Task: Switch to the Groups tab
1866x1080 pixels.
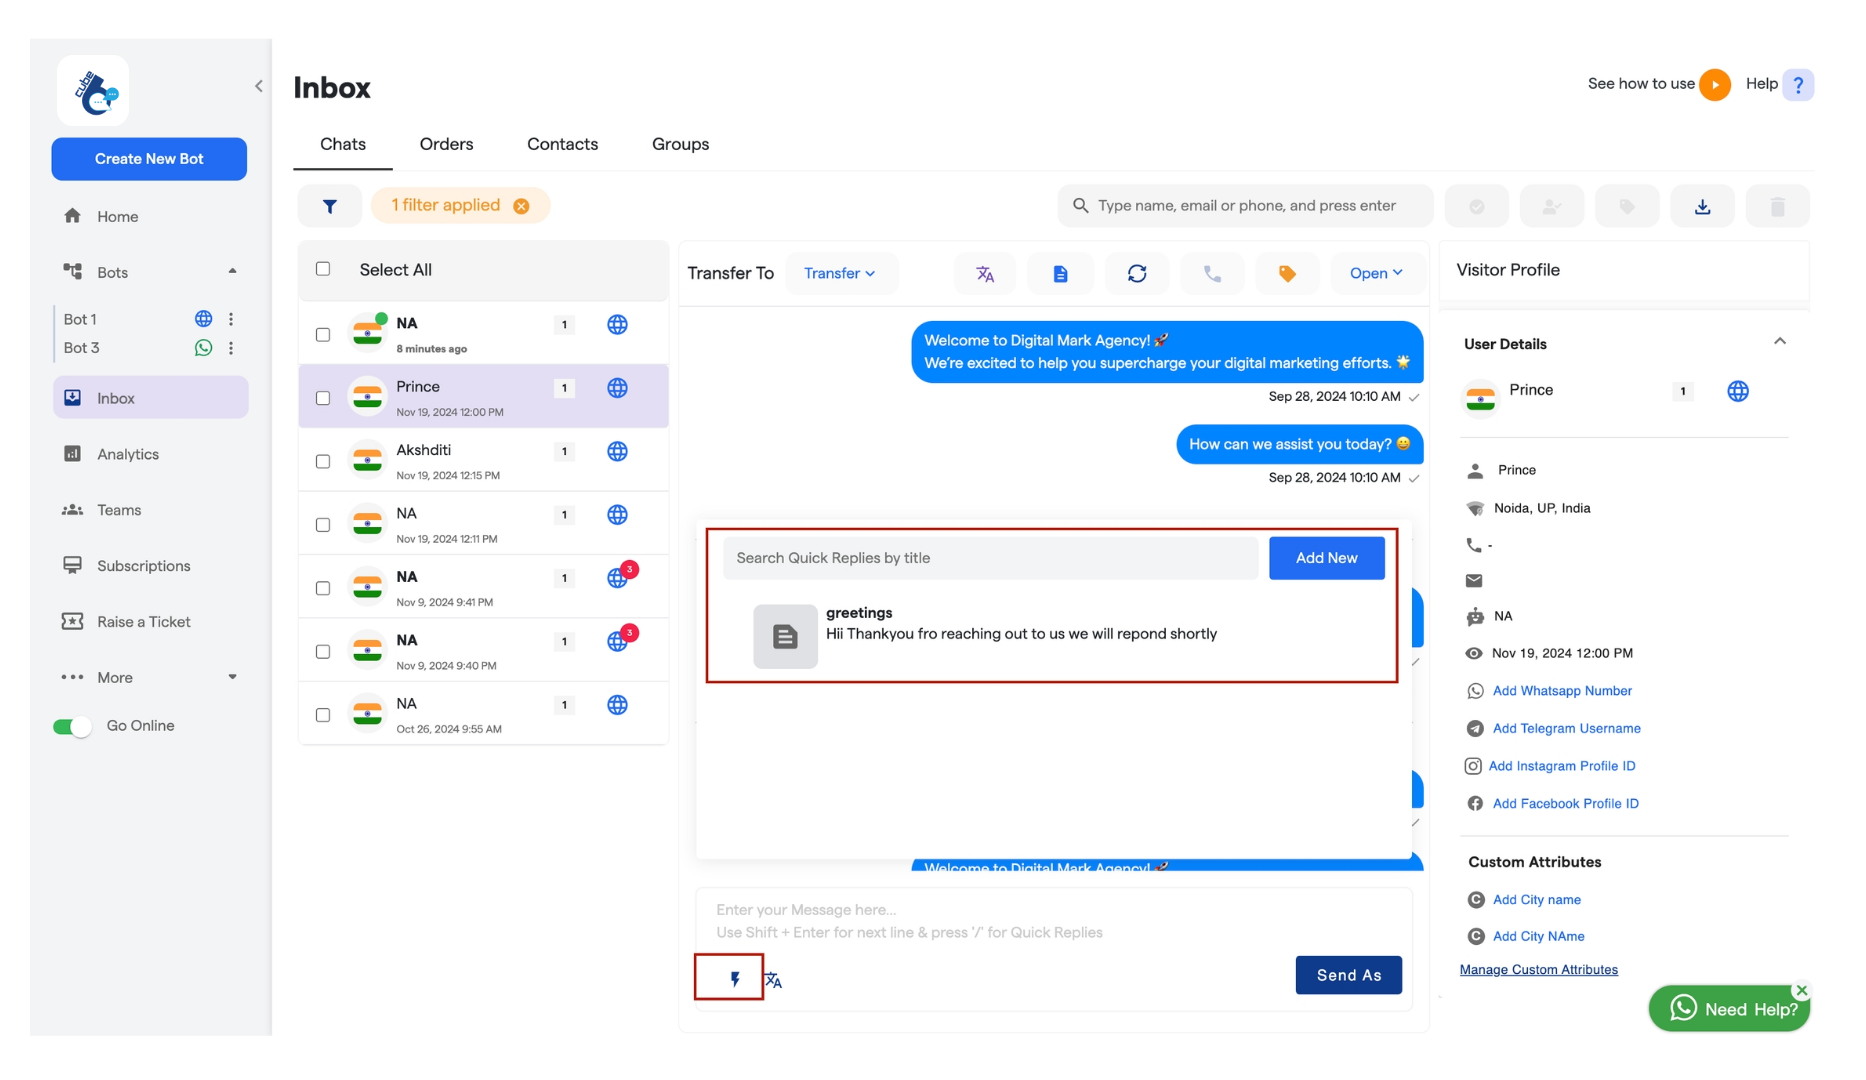Action: point(680,145)
